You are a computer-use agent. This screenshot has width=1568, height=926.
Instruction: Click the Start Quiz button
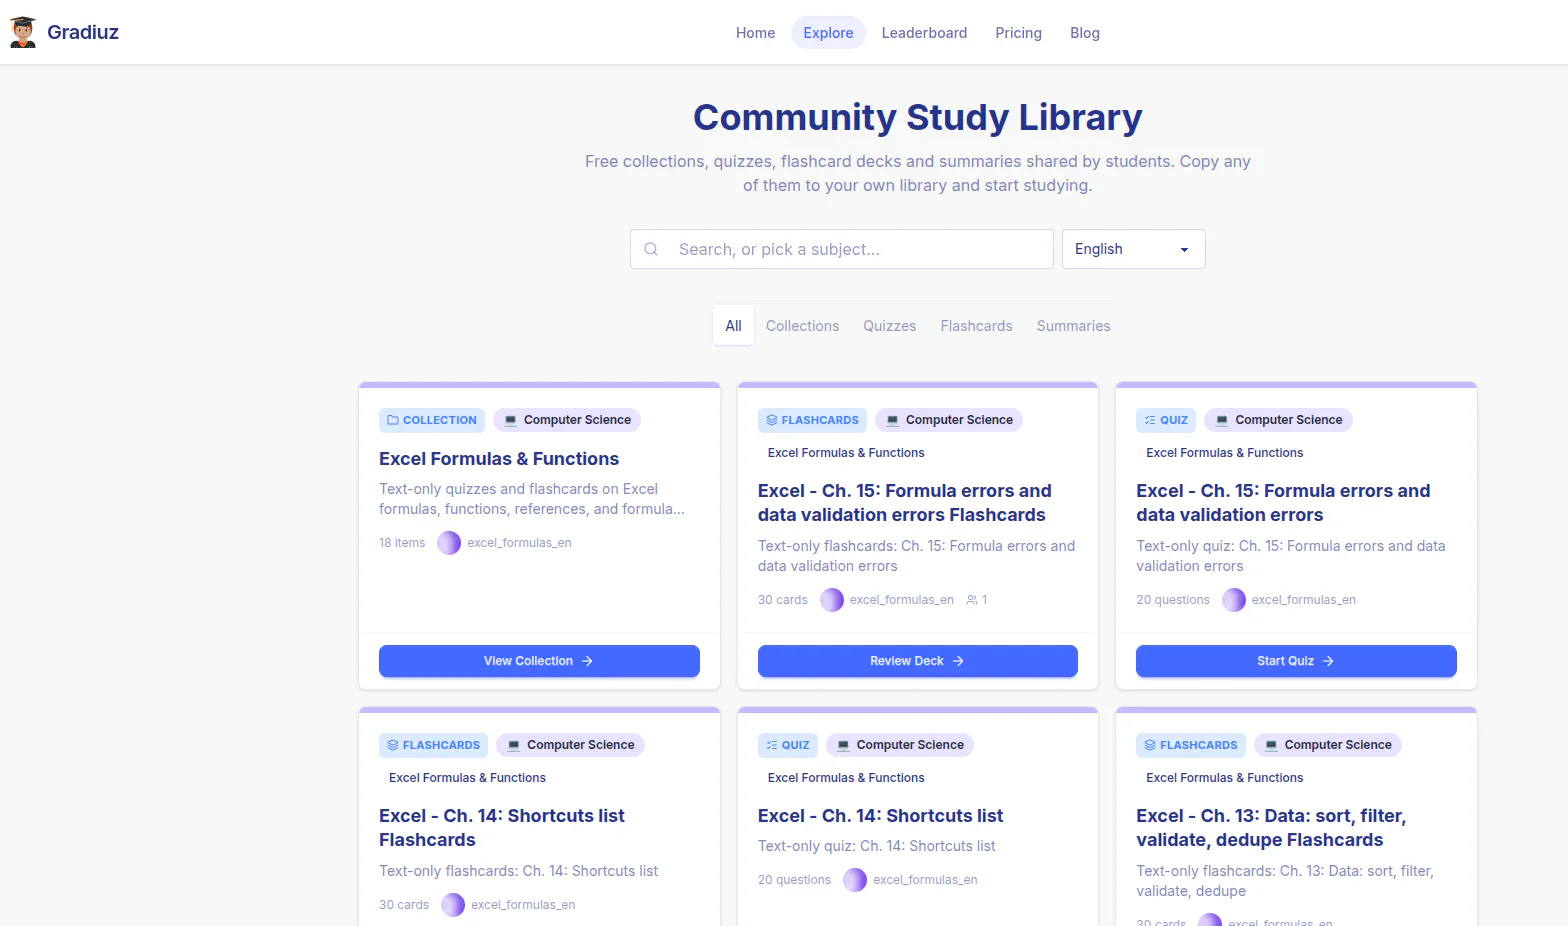tap(1296, 661)
